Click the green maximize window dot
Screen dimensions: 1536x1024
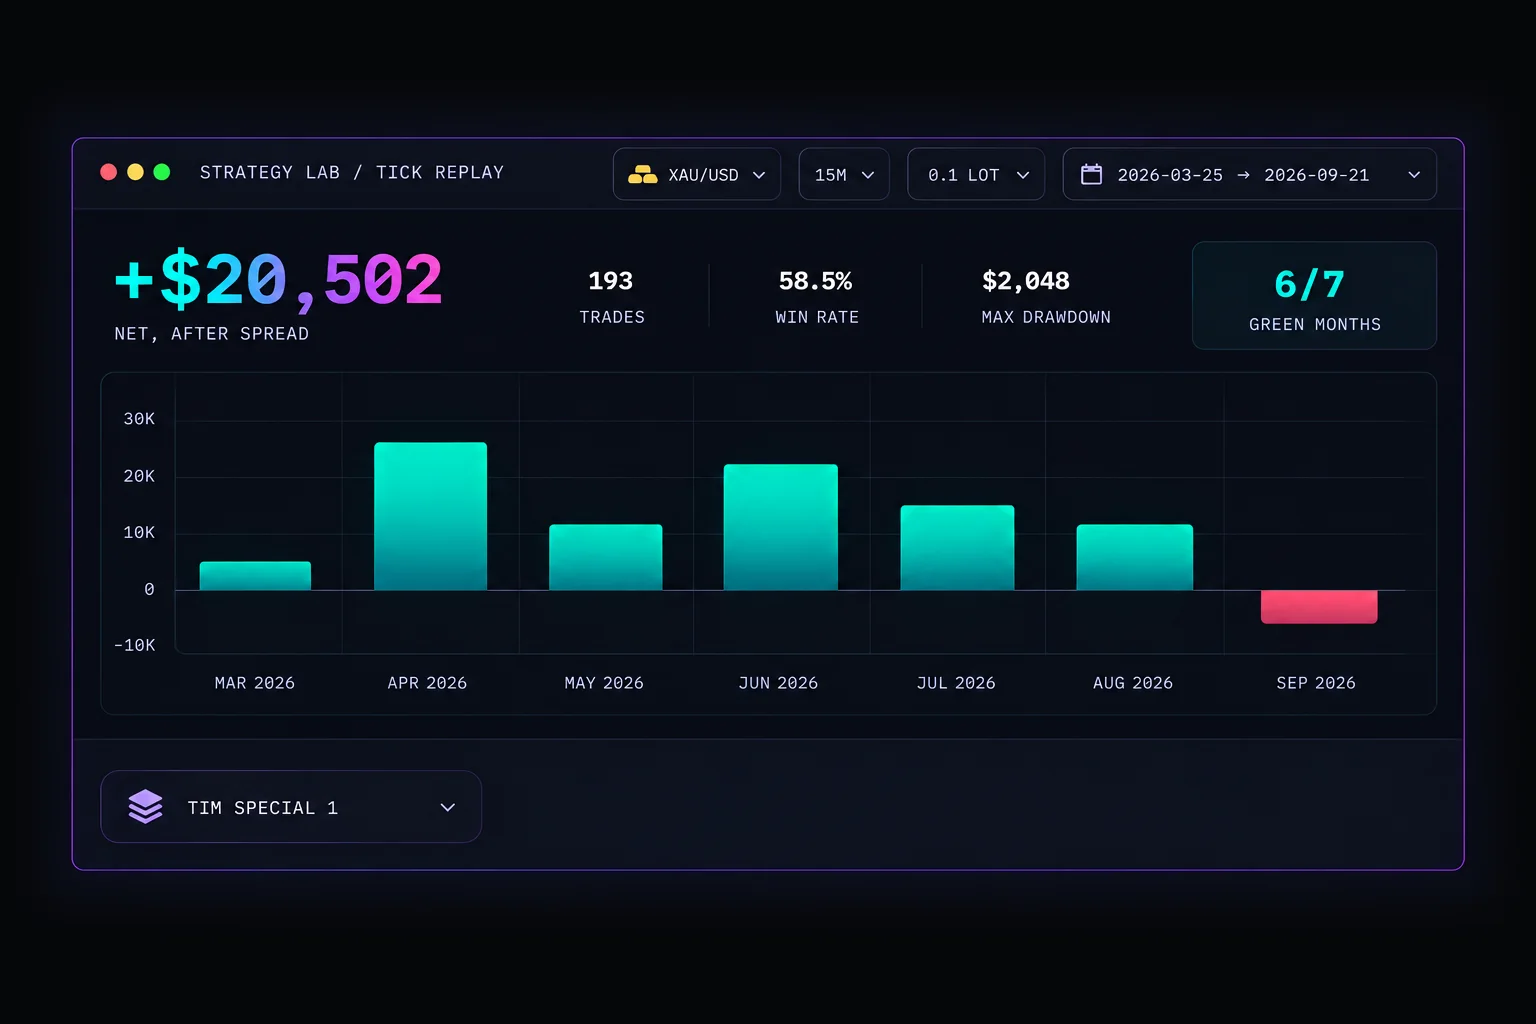point(161,172)
